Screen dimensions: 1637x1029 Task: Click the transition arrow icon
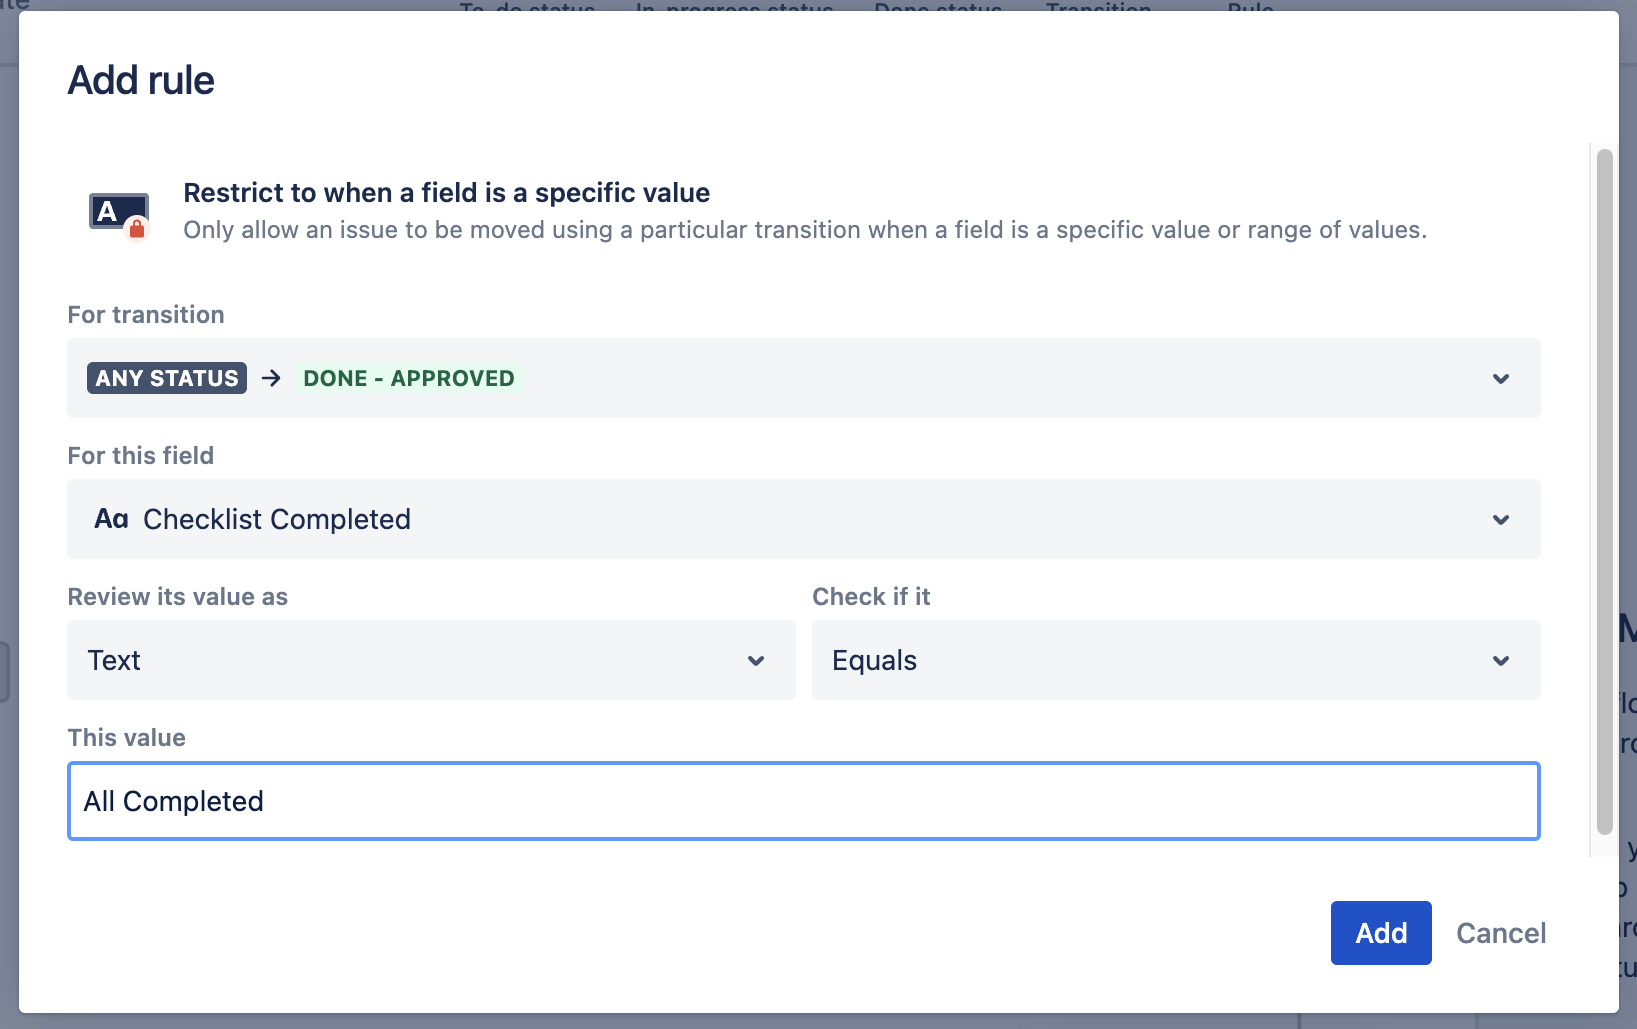[271, 378]
